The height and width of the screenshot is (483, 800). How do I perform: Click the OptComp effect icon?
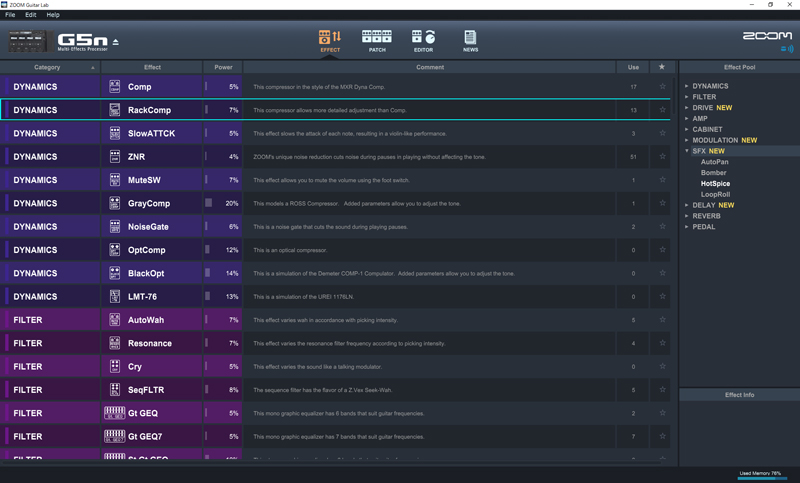click(115, 250)
